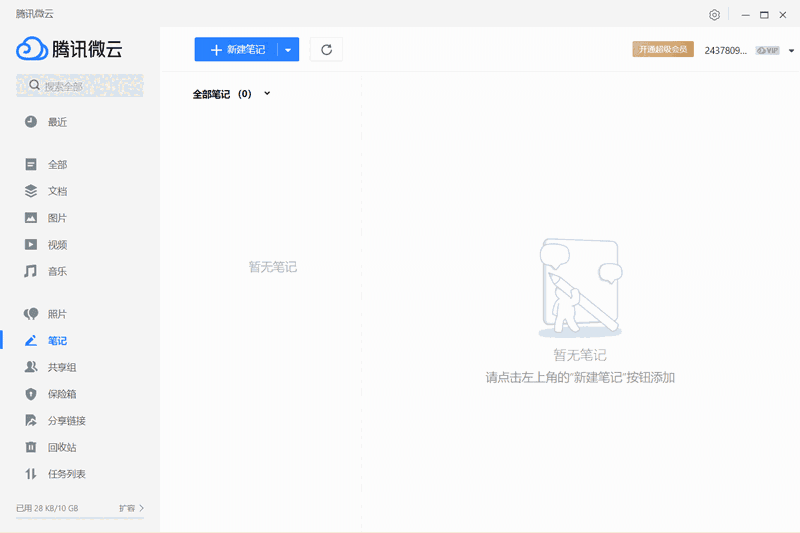Click the 视频 play icon

(31, 244)
